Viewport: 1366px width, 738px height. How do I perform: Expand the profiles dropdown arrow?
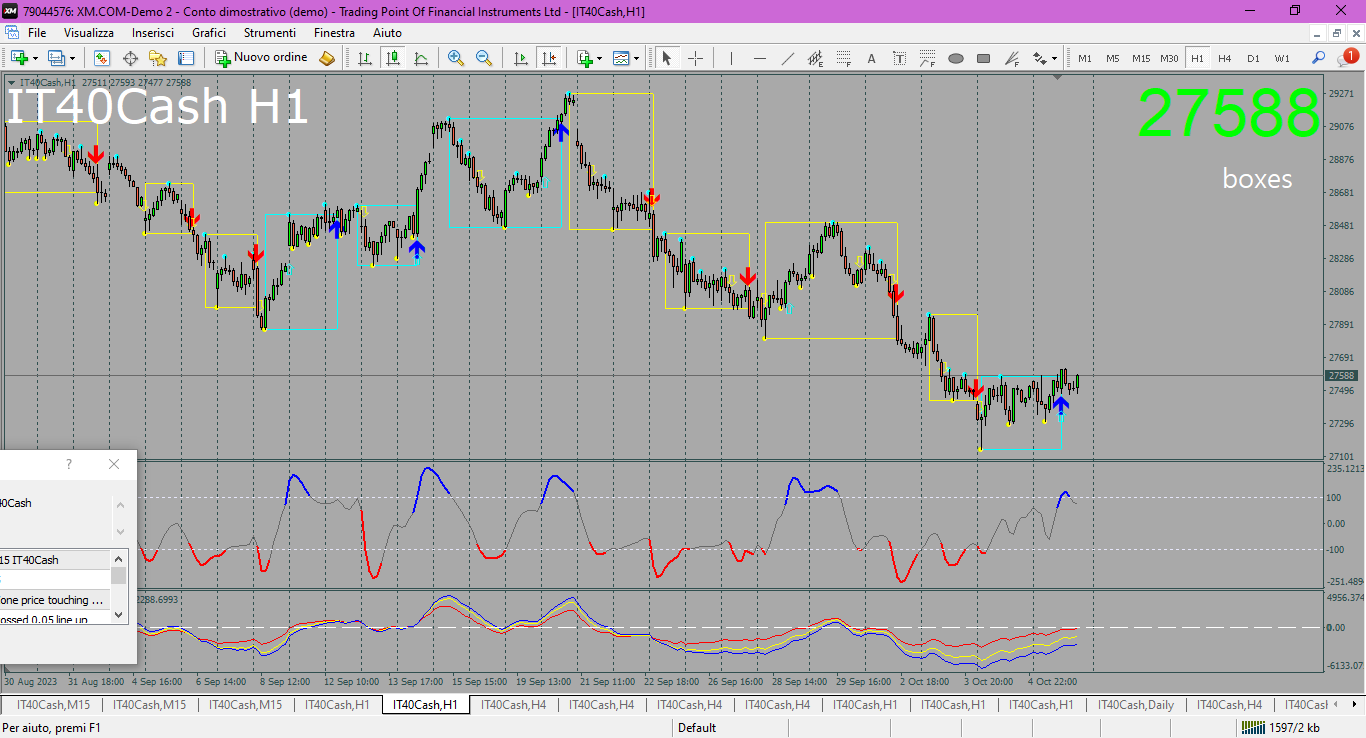72,58
